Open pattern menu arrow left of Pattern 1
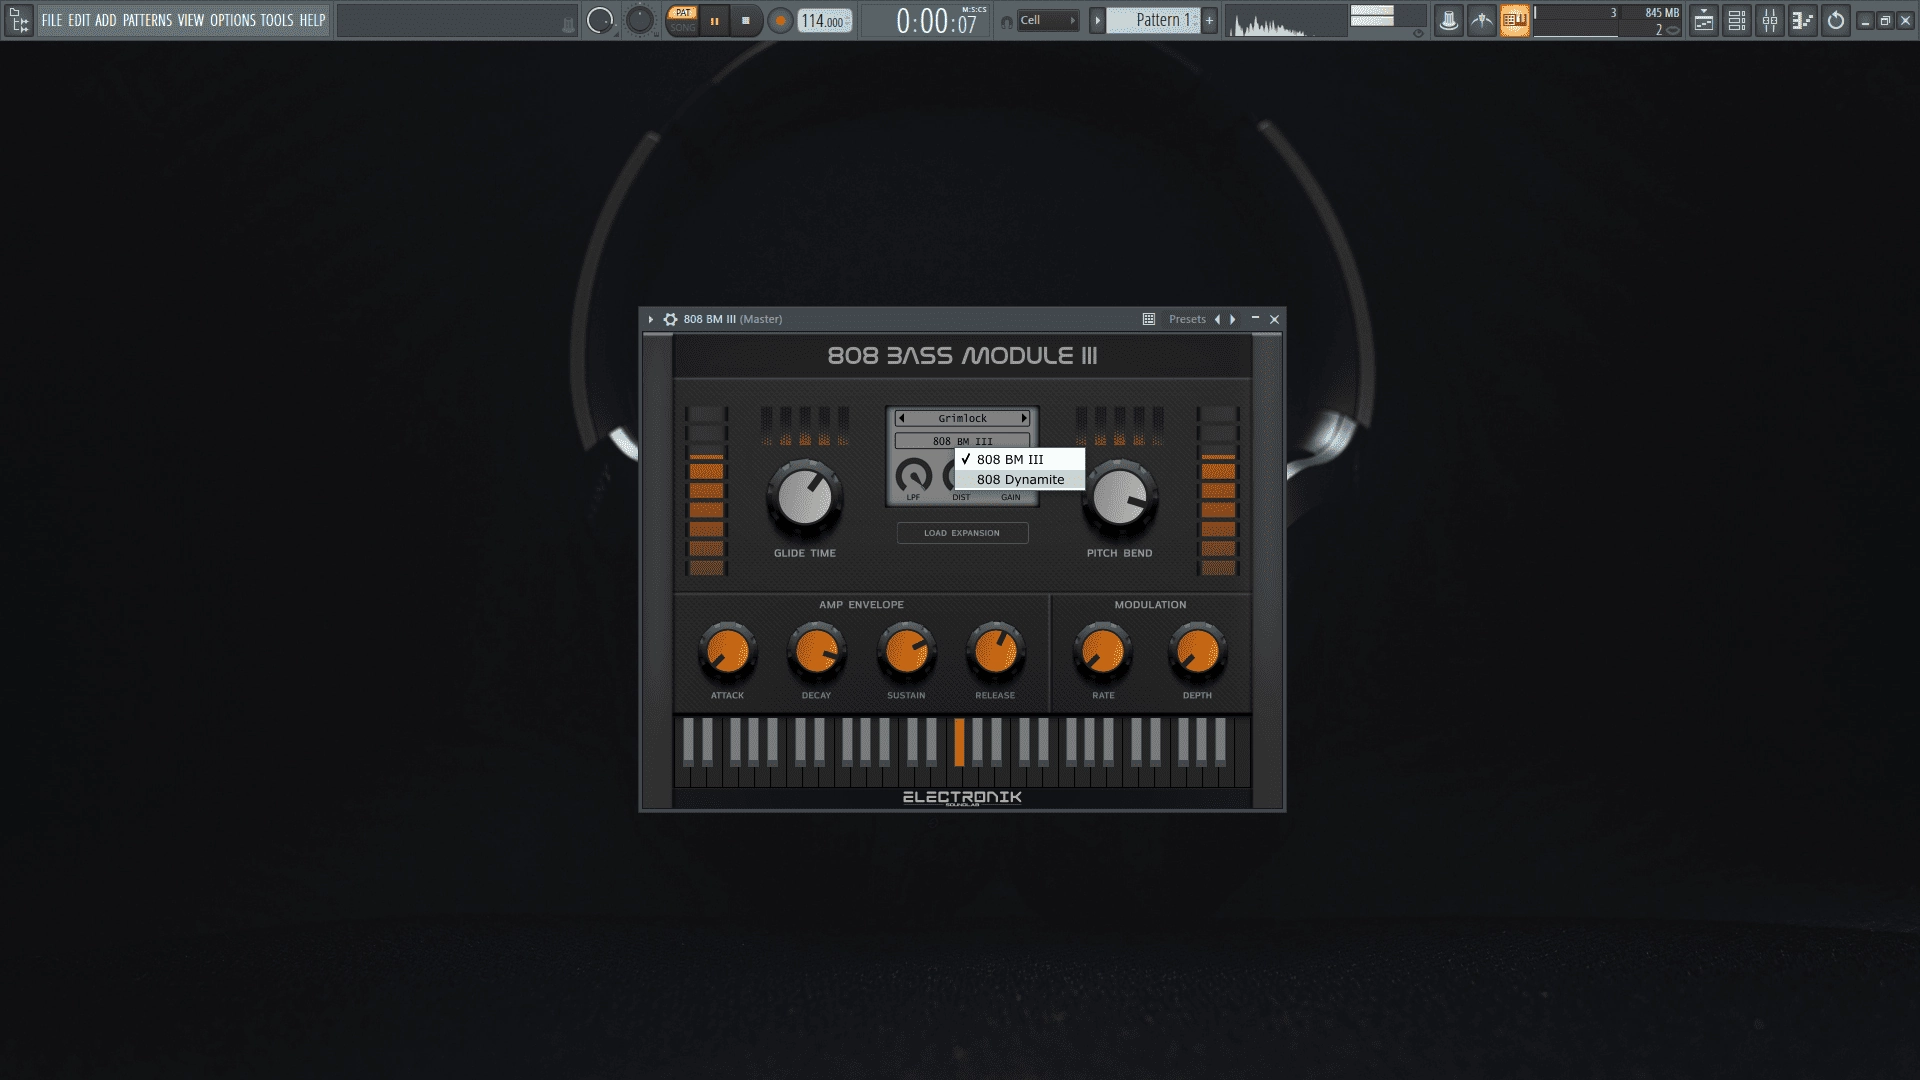 (1097, 20)
